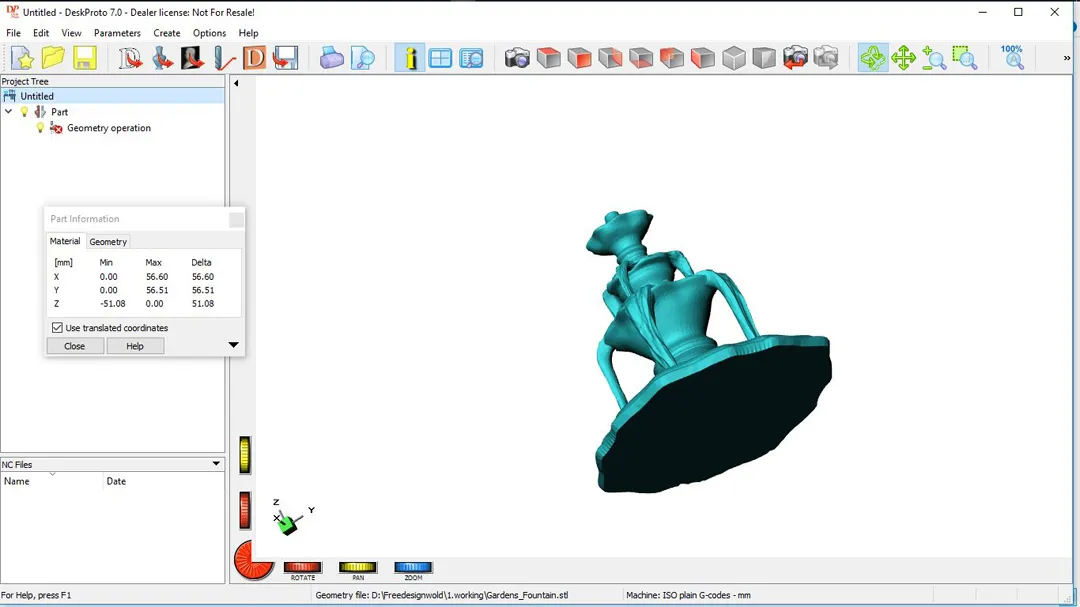
Task: Click the write NC file icon (disk with arrow)
Action: (x=285, y=58)
